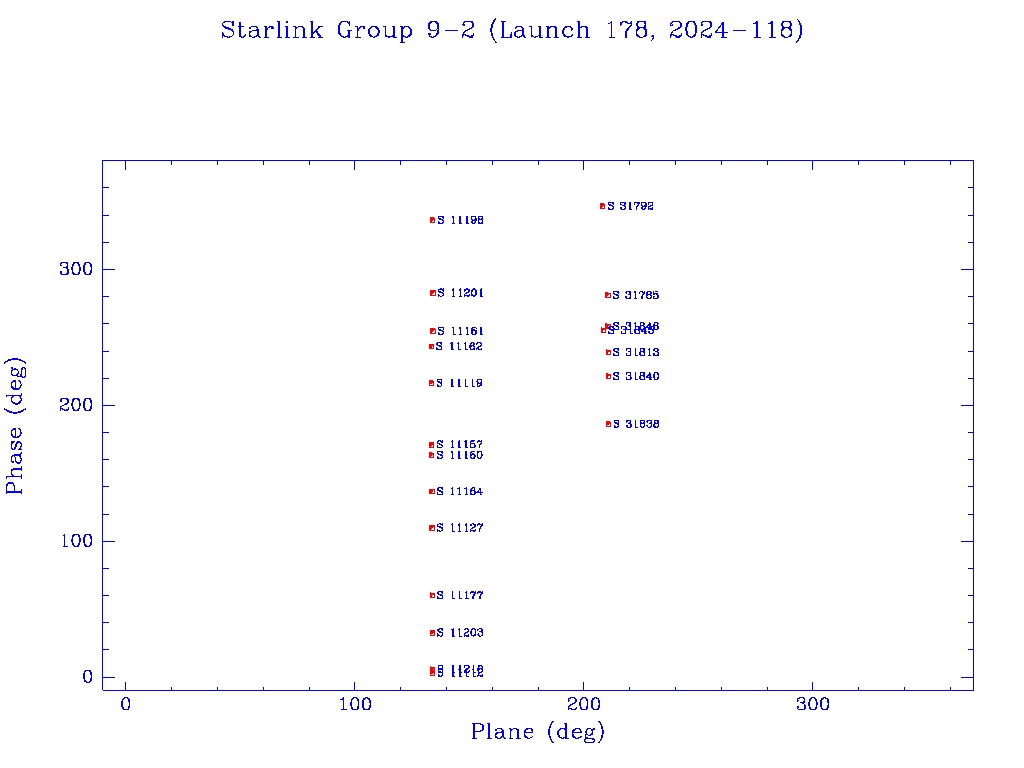Click the 300 tick on Plane axis

[x=813, y=704]
